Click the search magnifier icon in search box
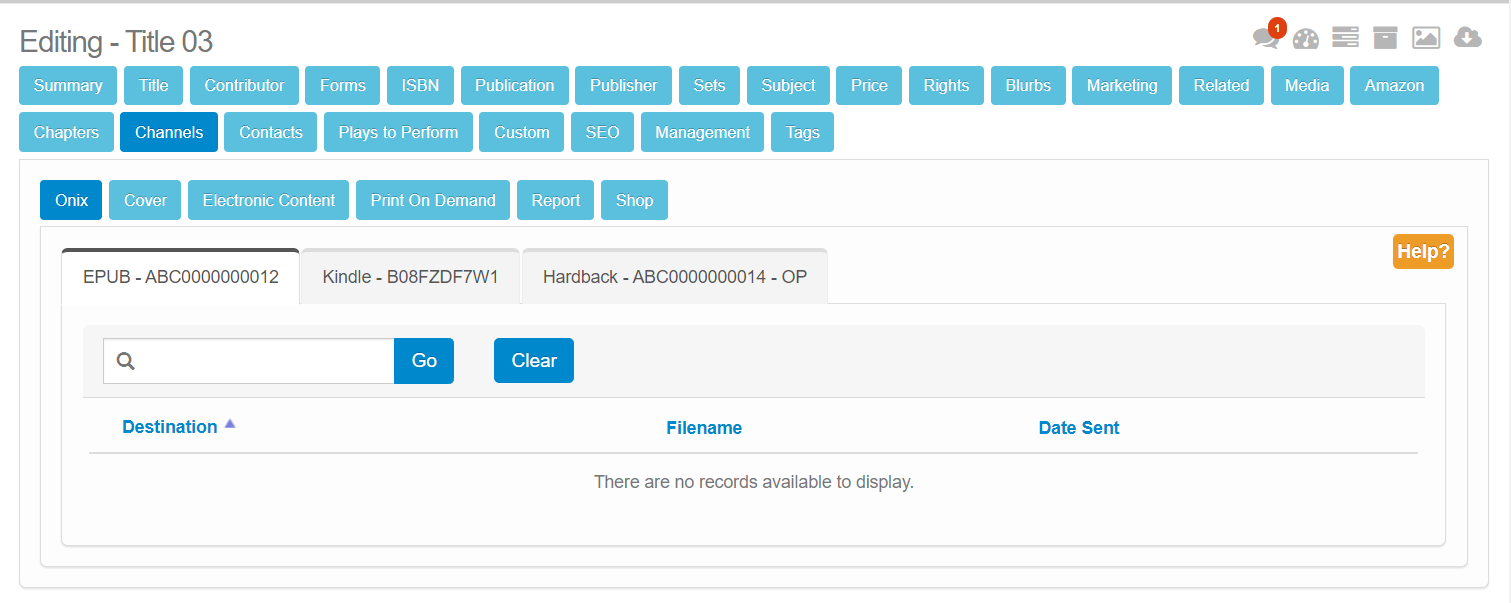Viewport: 1511px width, 603px height. [126, 361]
